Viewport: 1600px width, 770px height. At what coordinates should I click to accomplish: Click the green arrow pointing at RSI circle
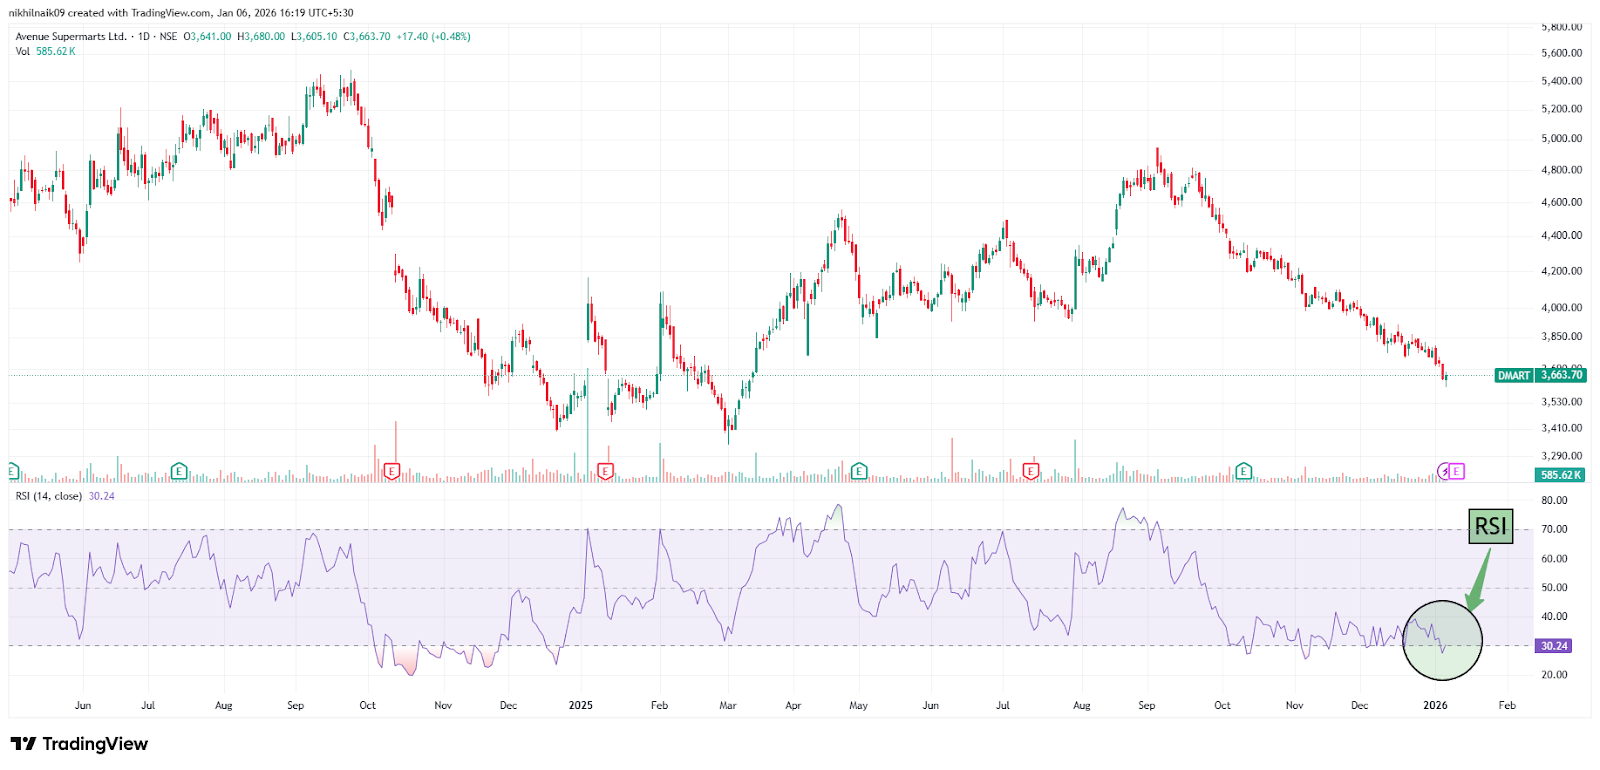[1480, 580]
